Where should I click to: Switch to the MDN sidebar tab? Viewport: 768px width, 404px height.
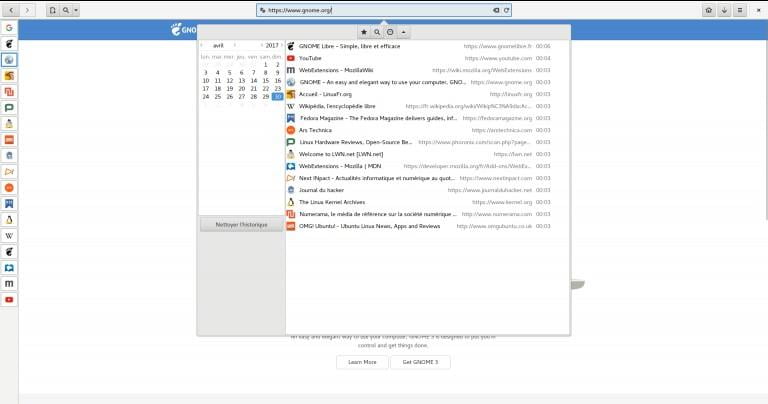click(9, 268)
